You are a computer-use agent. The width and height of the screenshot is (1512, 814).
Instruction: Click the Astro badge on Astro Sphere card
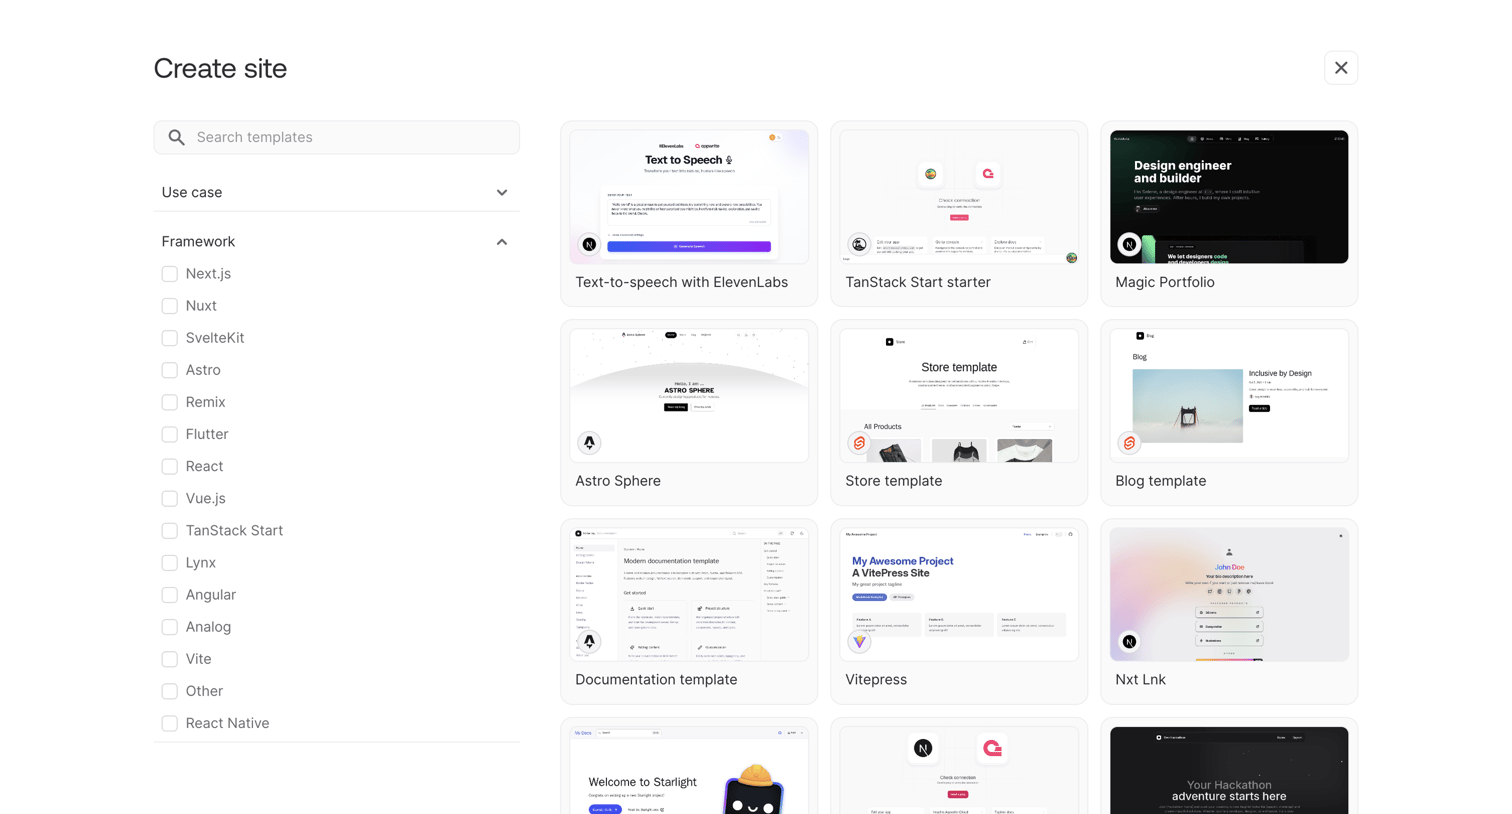point(590,442)
